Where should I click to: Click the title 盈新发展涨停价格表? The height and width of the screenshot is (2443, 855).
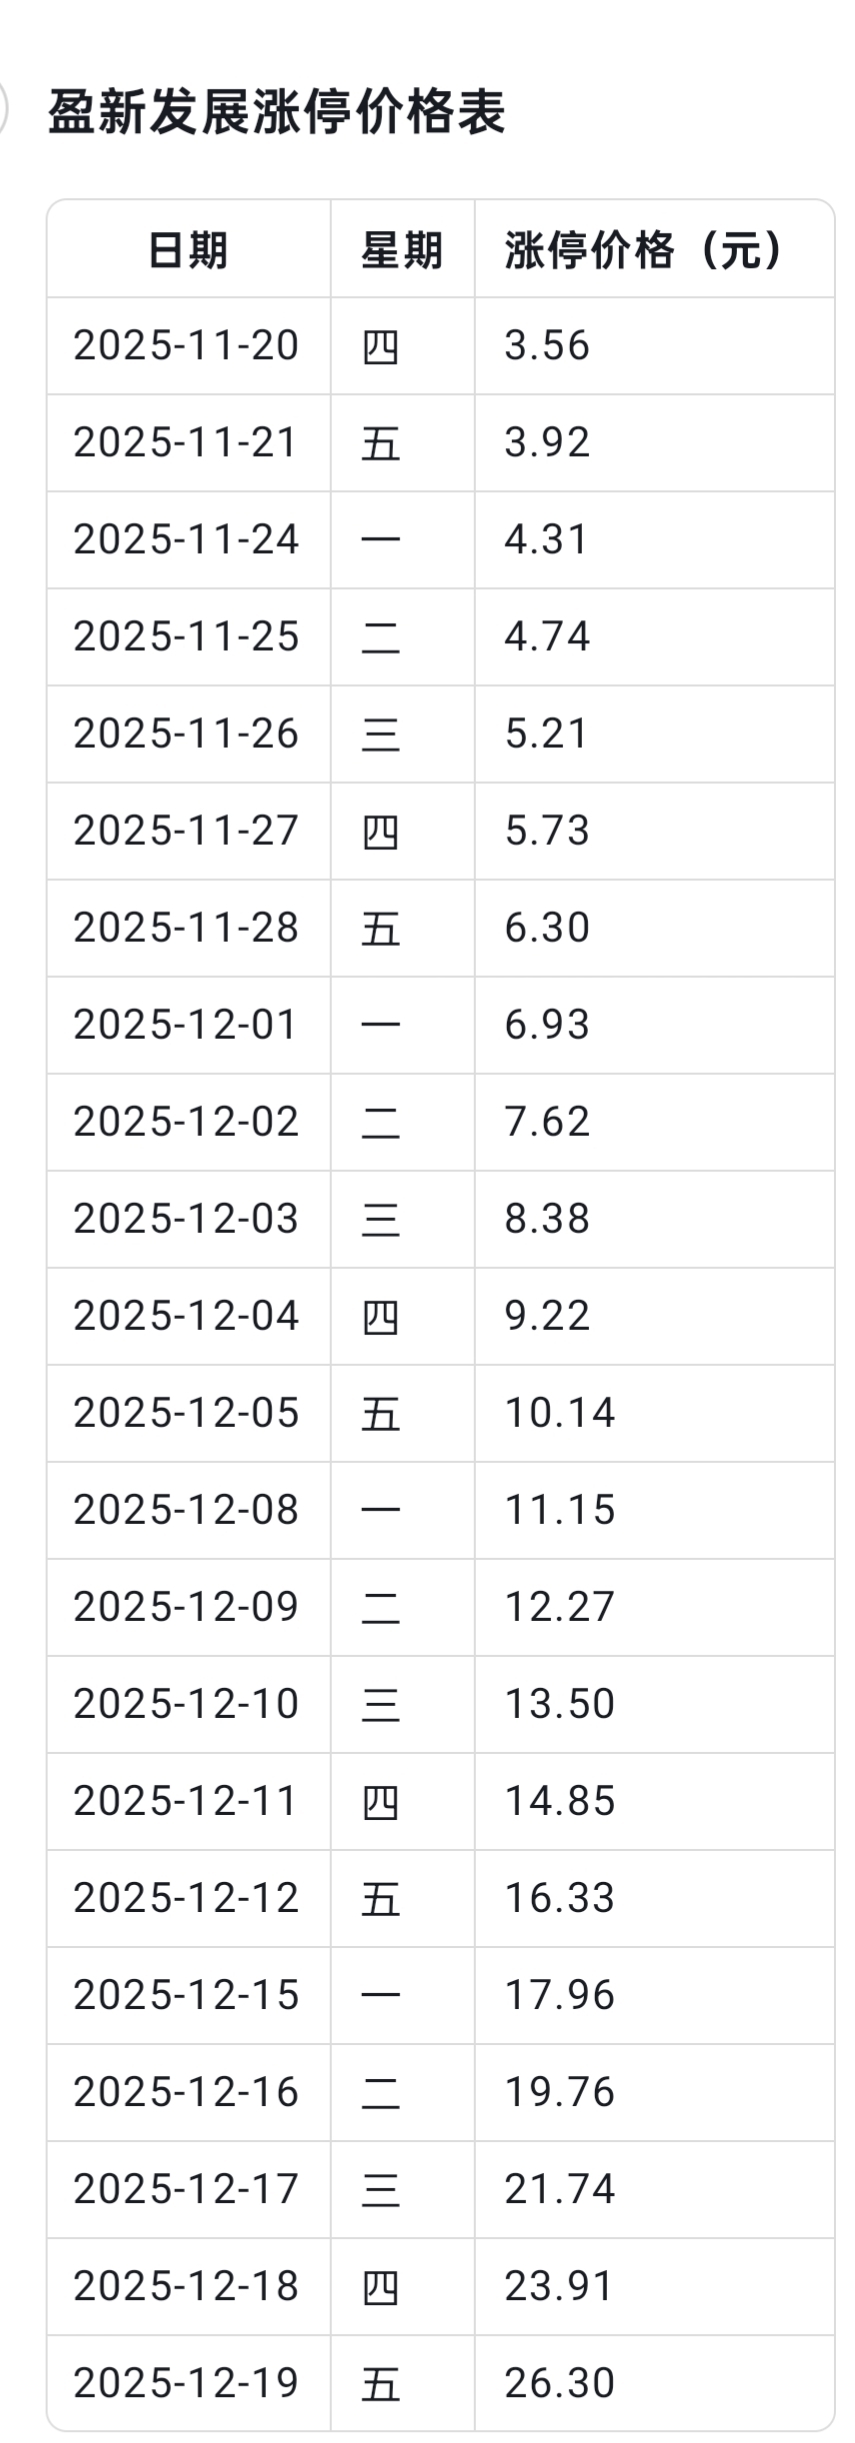point(277,111)
